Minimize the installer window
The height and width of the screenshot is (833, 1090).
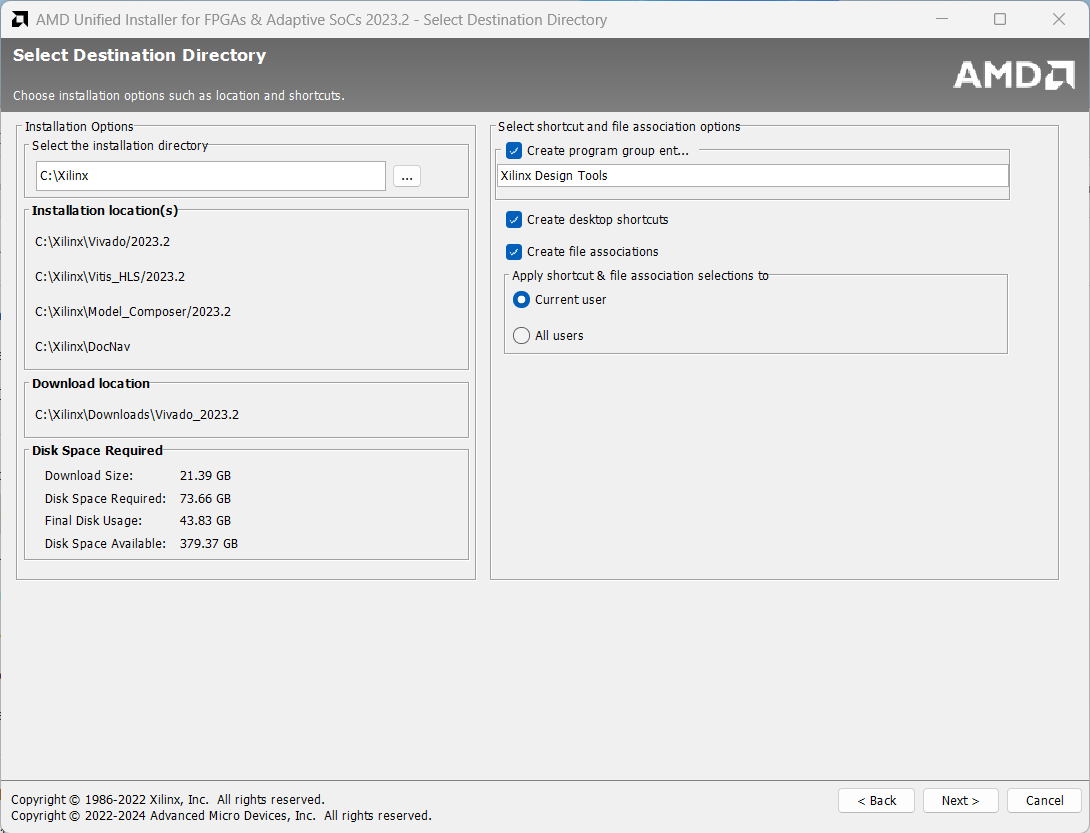941,19
